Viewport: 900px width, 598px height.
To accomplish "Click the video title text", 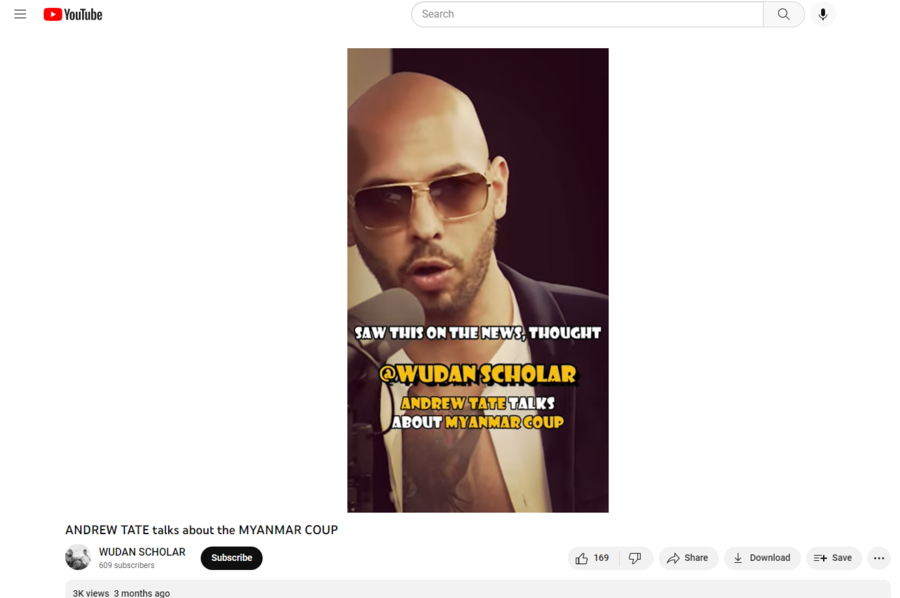I will [201, 530].
